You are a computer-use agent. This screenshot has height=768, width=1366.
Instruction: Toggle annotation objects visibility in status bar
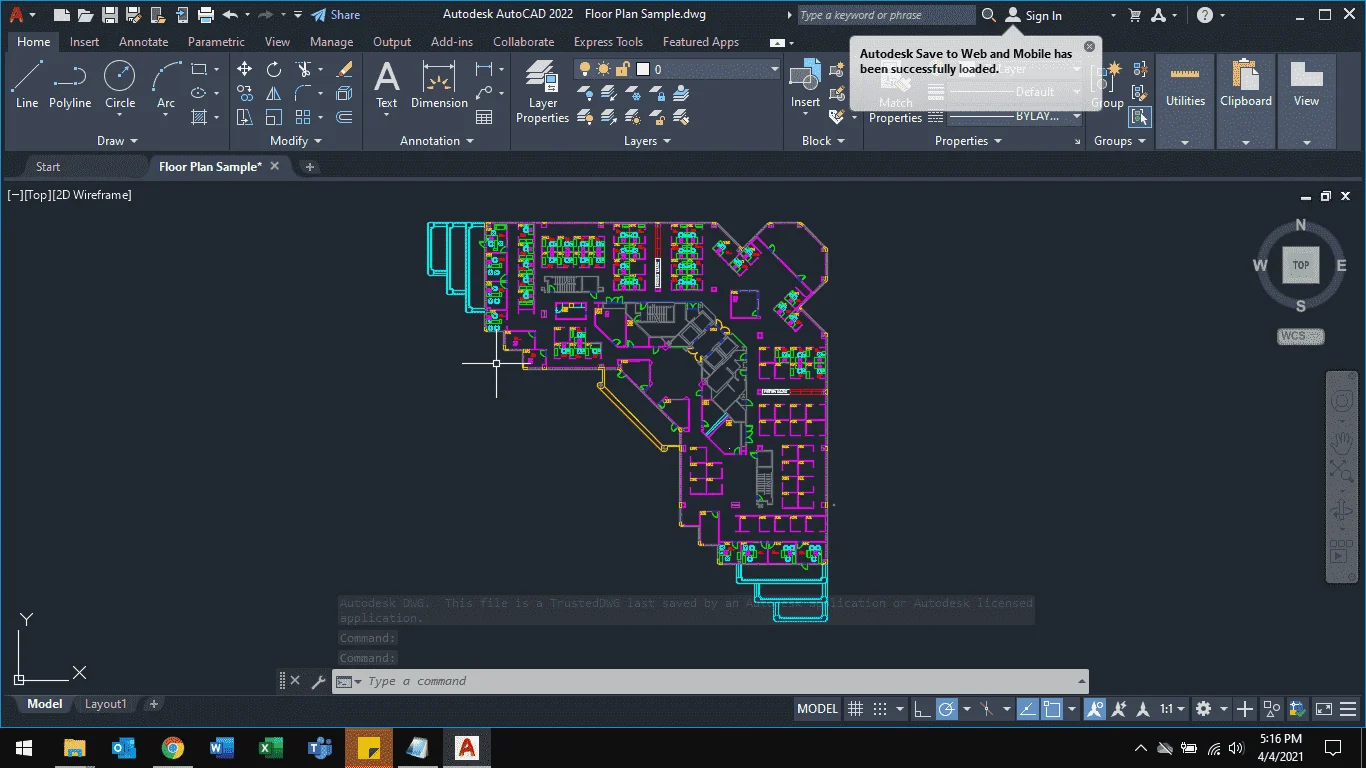[1095, 709]
